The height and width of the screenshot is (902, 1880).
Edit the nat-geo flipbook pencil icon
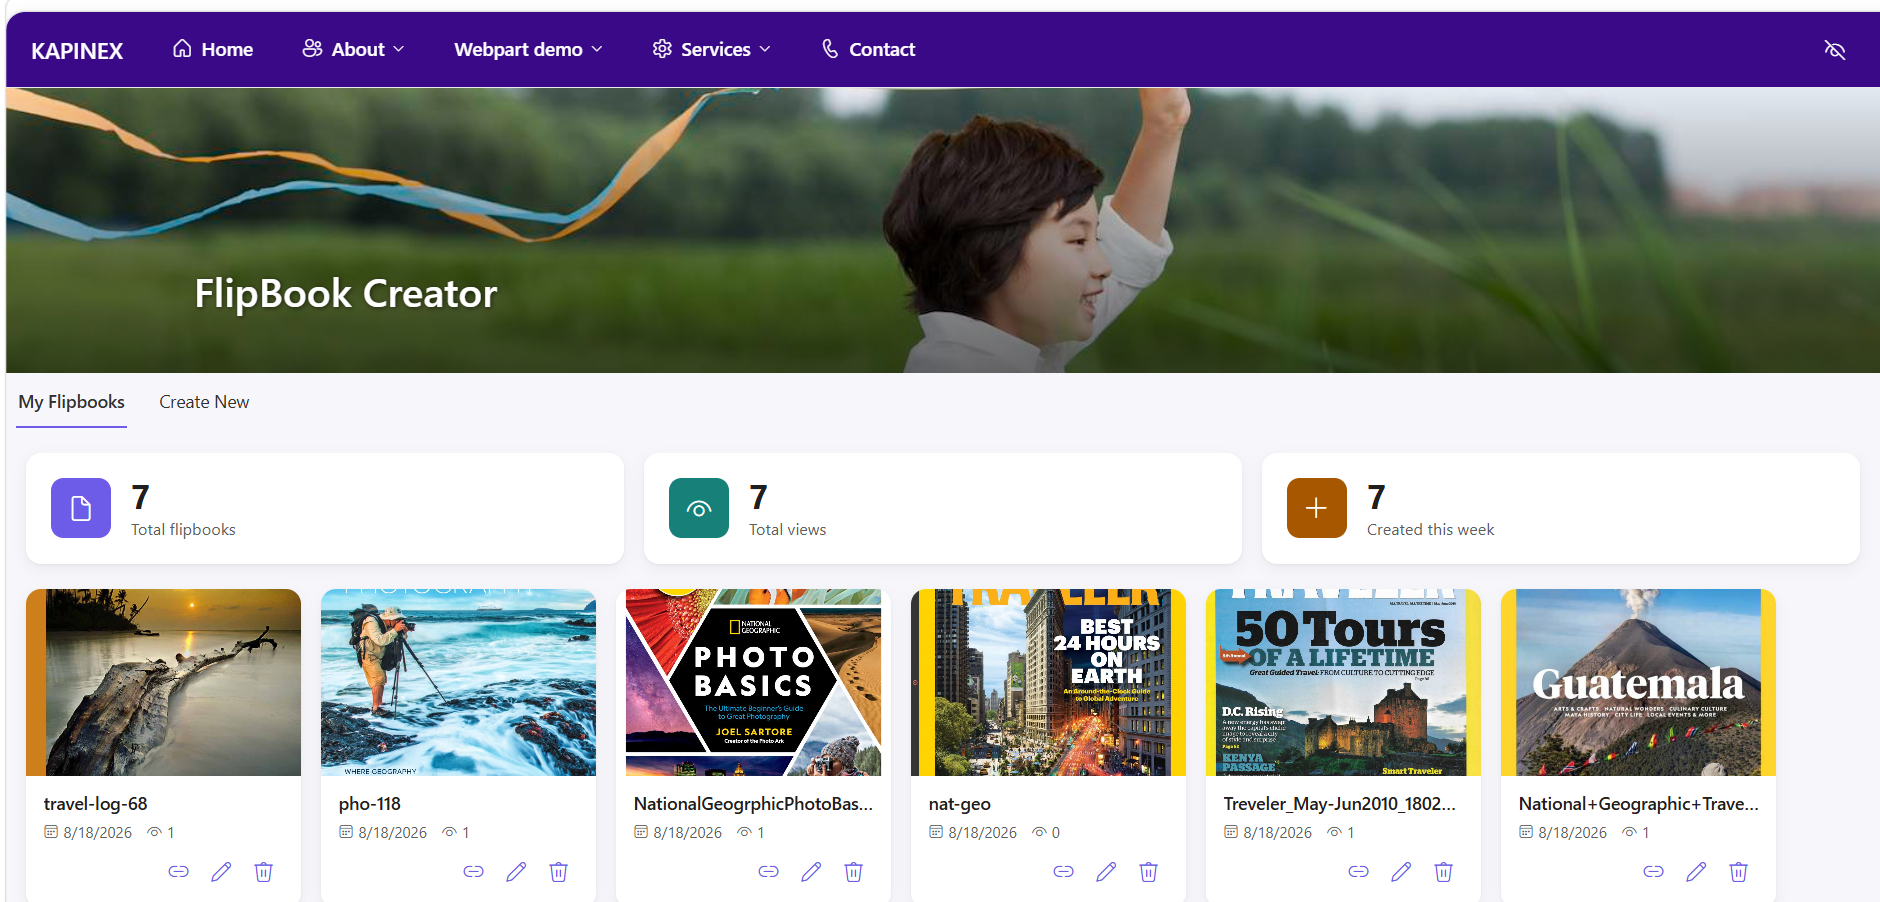pos(1106,872)
